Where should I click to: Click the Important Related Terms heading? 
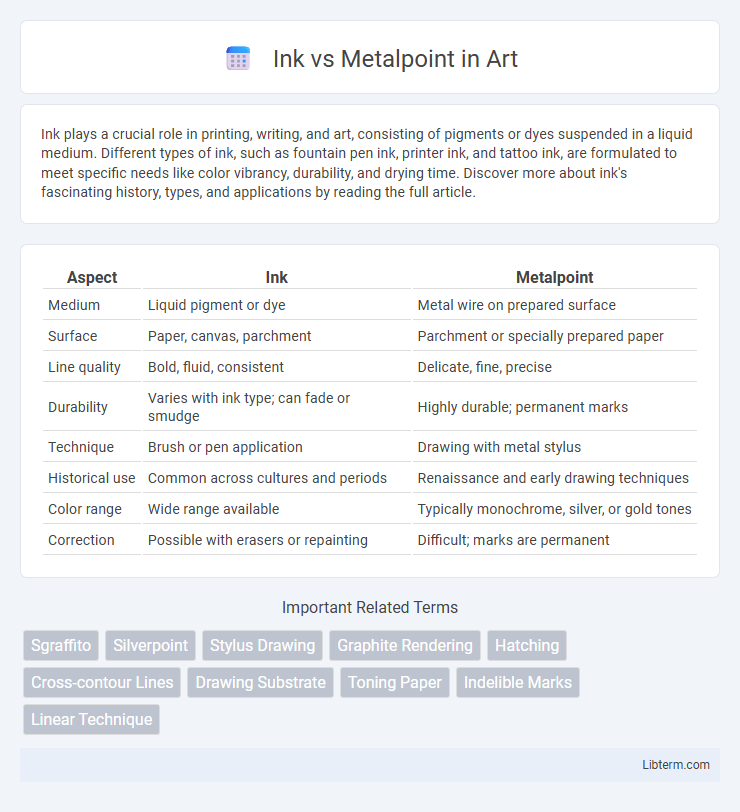pyautogui.click(x=370, y=607)
